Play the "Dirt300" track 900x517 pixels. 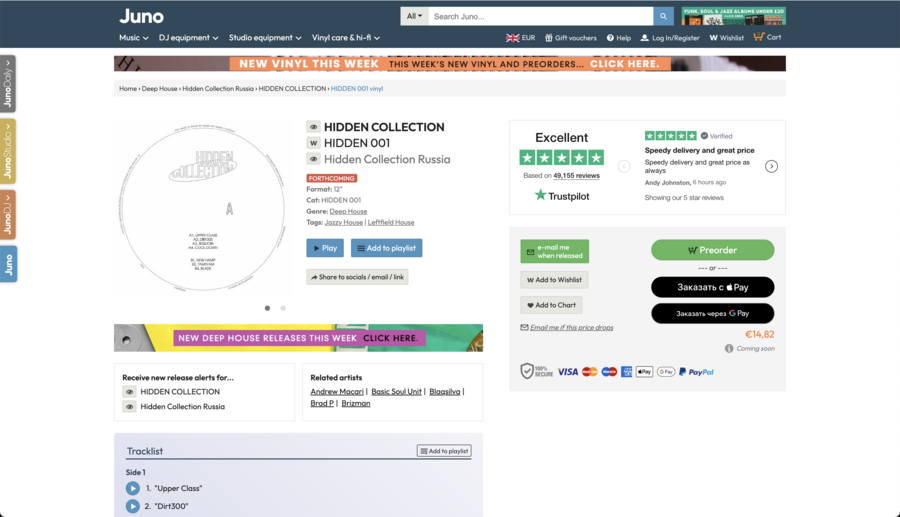[133, 507]
